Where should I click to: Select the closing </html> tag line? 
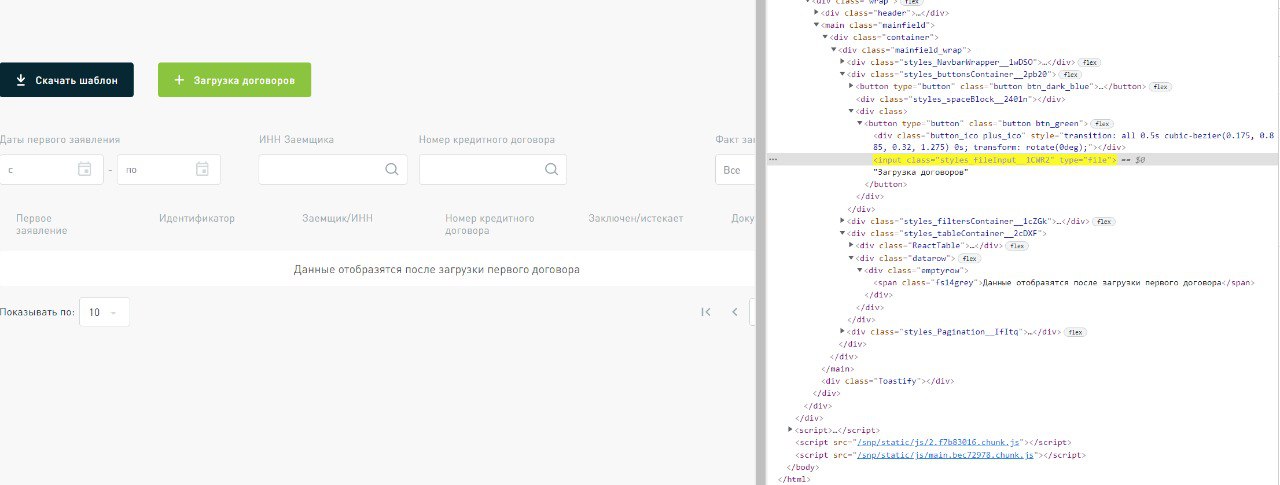[795, 479]
